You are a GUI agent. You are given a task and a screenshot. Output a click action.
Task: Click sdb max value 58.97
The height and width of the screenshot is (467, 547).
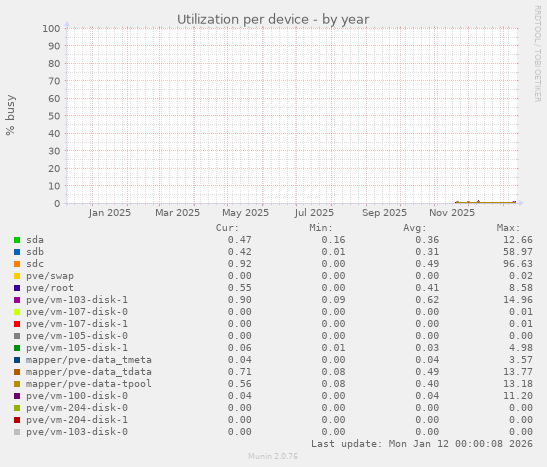tap(518, 252)
